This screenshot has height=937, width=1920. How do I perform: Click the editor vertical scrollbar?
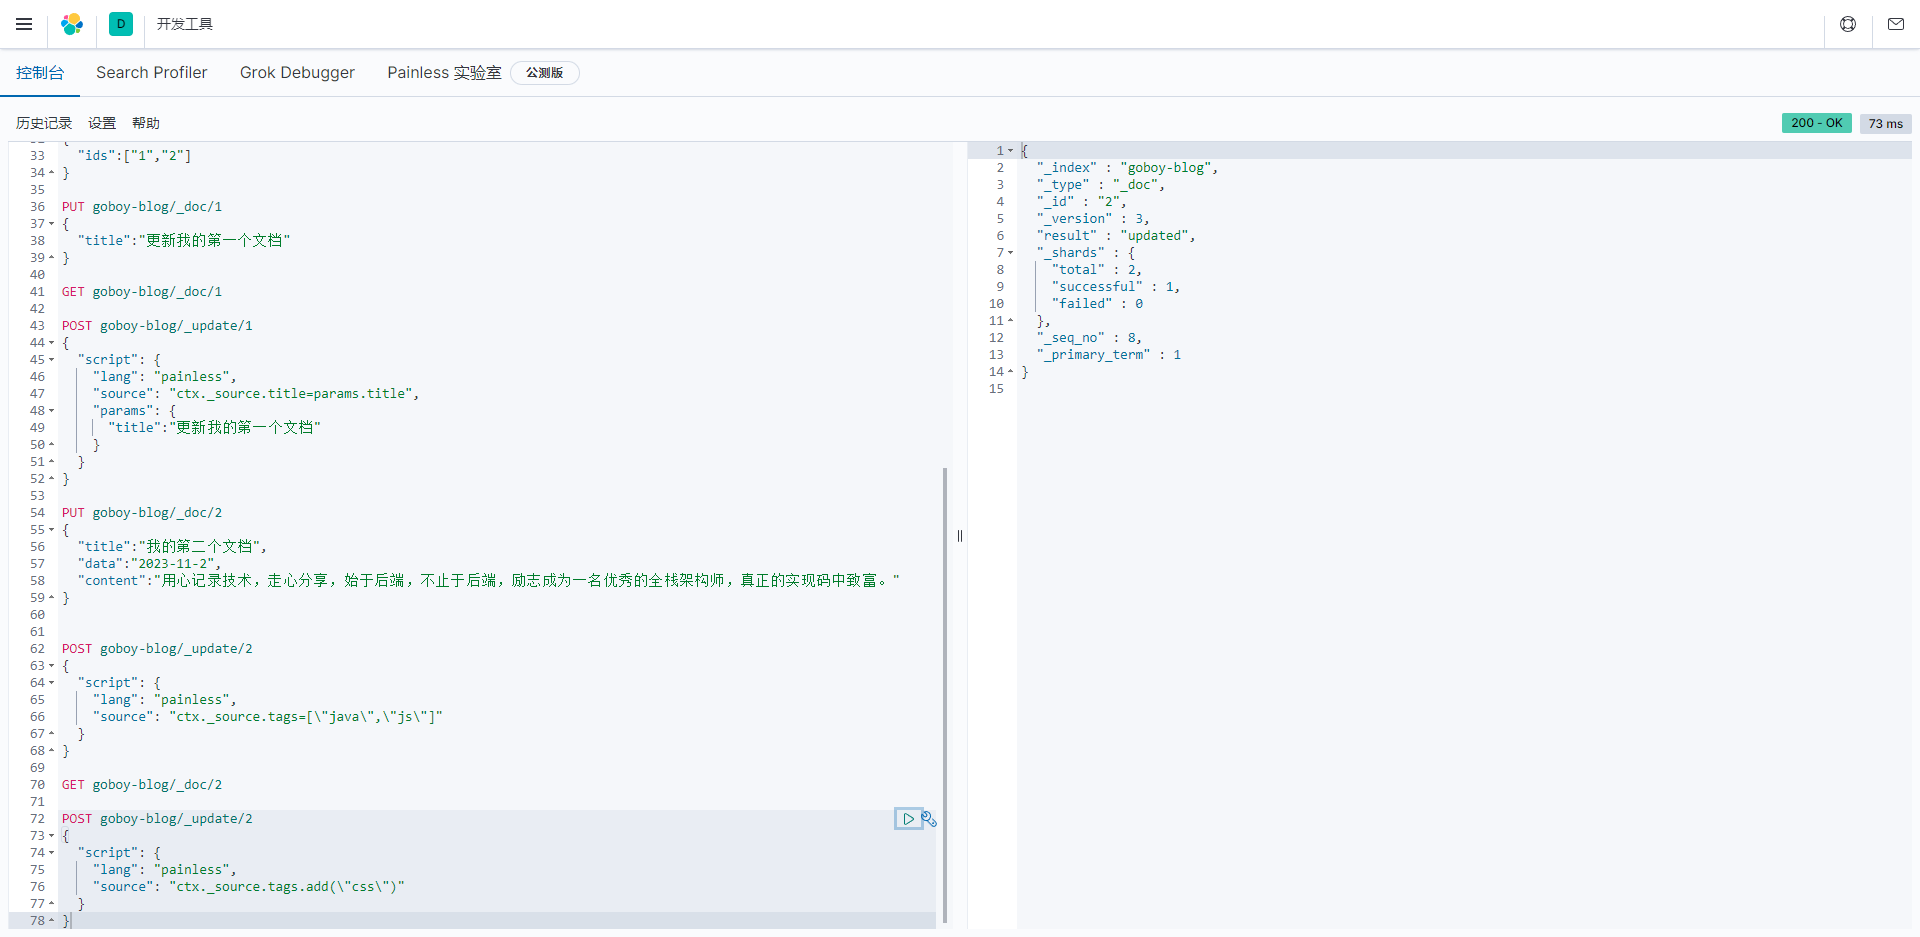coord(945,695)
